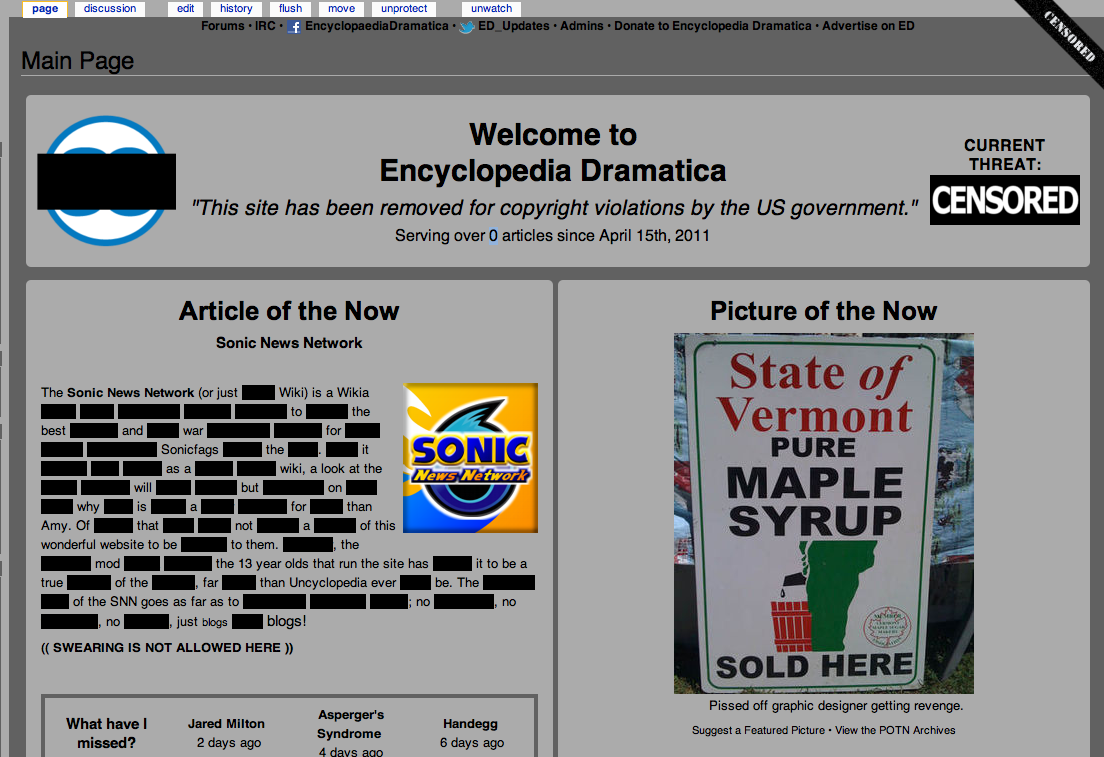The image size is (1104, 757).
Task: Switch to the discussion tab
Action: (110, 9)
